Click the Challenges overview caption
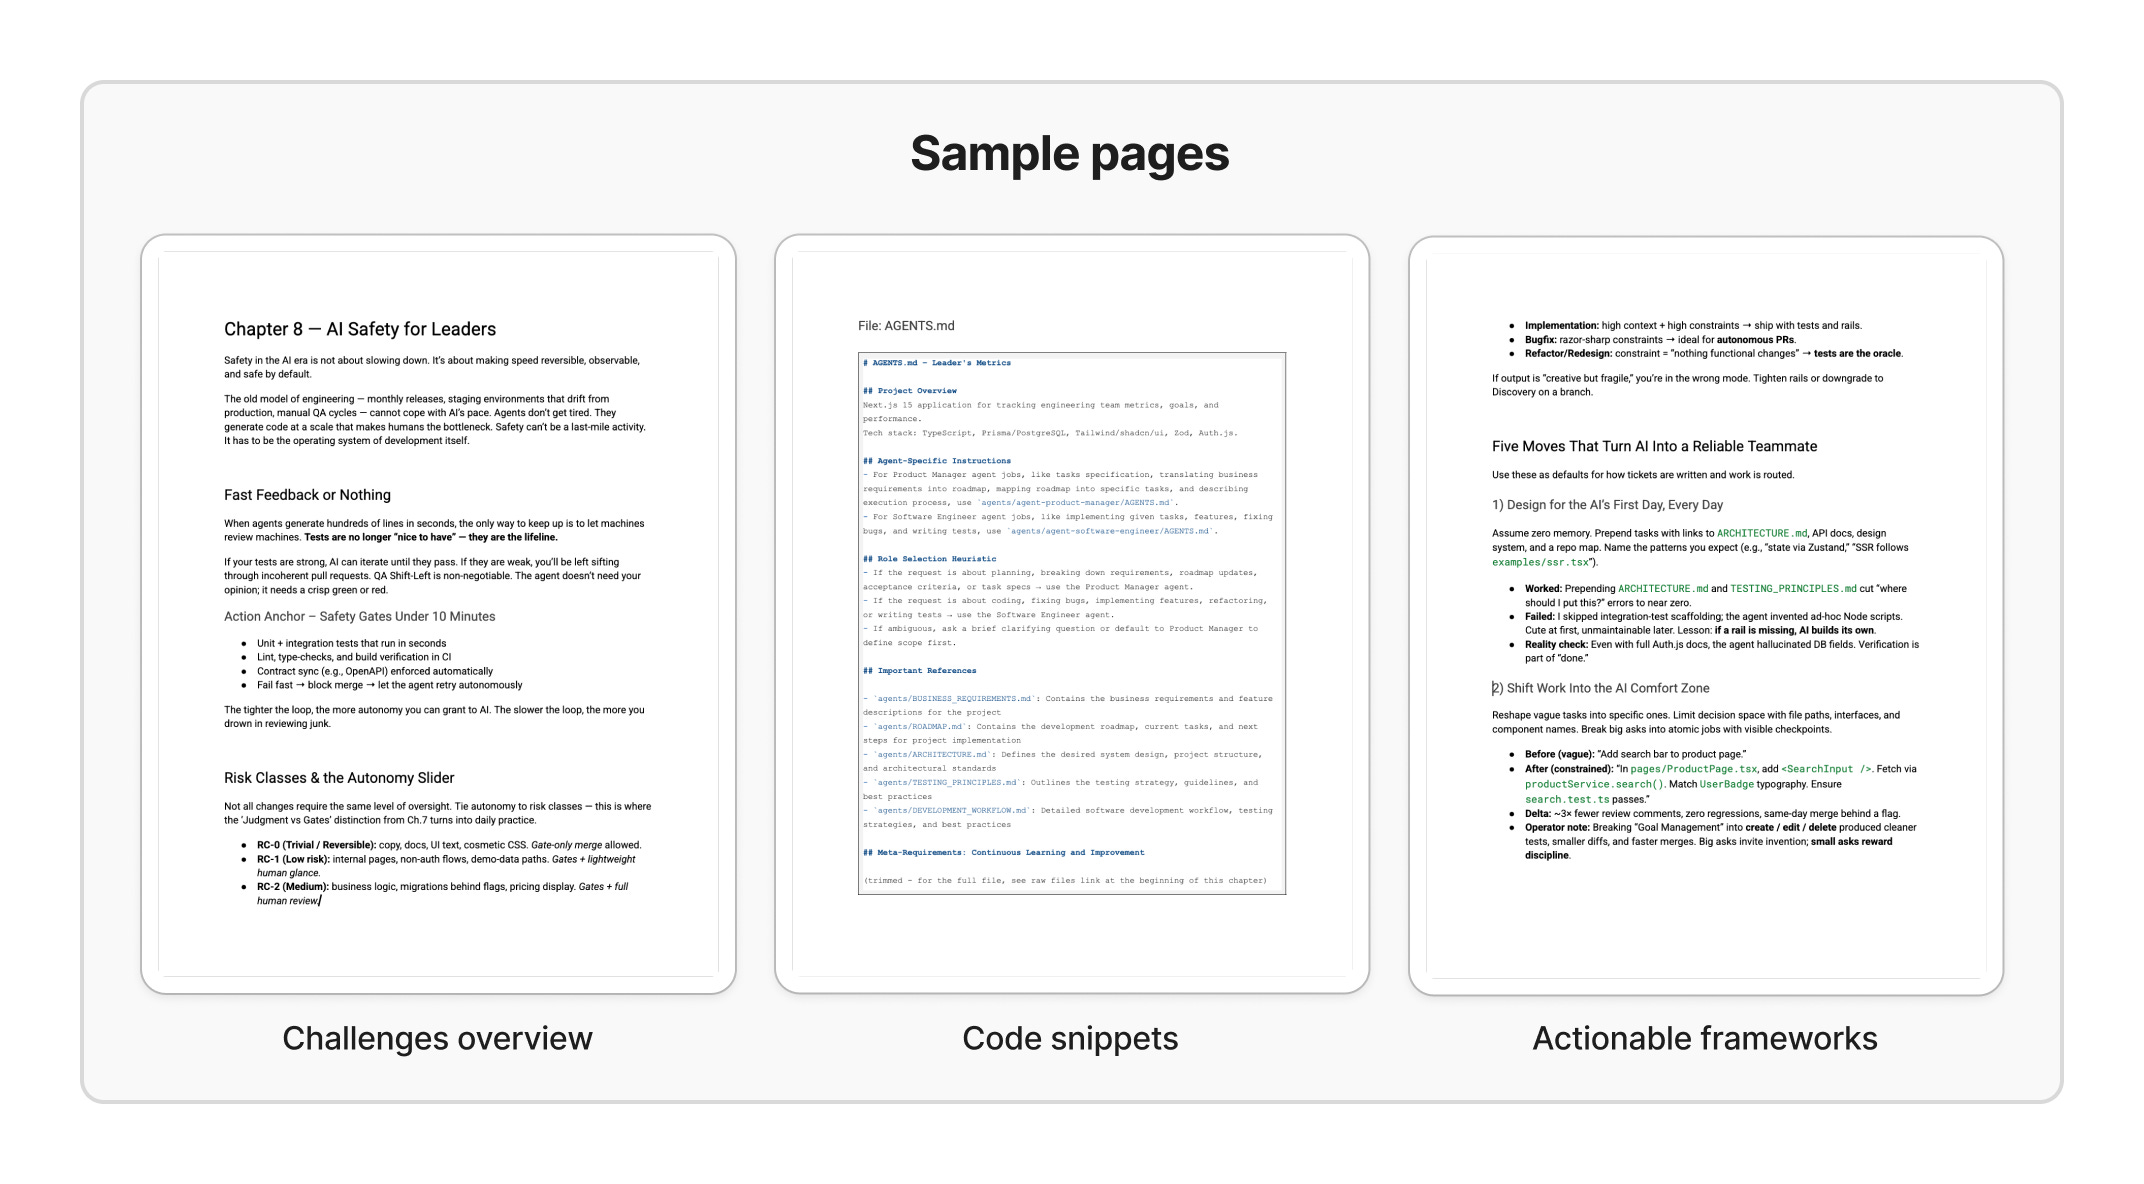Image resolution: width=2144 pixels, height=1184 pixels. [437, 1038]
